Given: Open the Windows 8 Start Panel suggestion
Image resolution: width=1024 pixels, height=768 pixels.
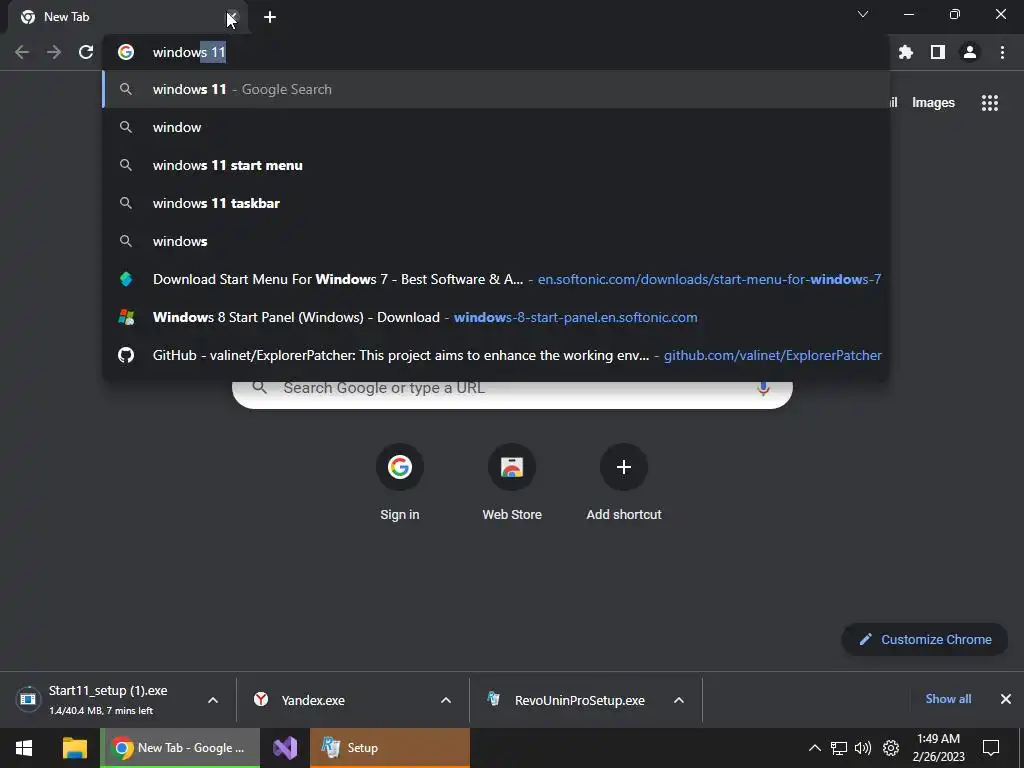Looking at the screenshot, I should pos(496,317).
